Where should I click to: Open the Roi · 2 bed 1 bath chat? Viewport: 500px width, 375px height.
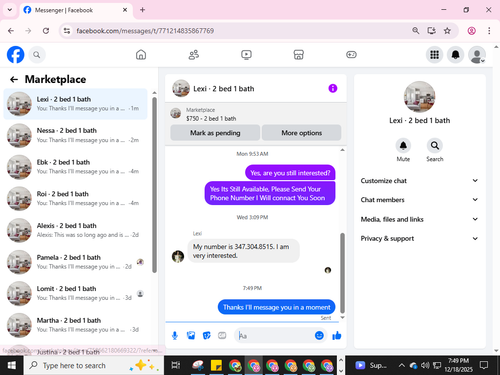click(75, 199)
